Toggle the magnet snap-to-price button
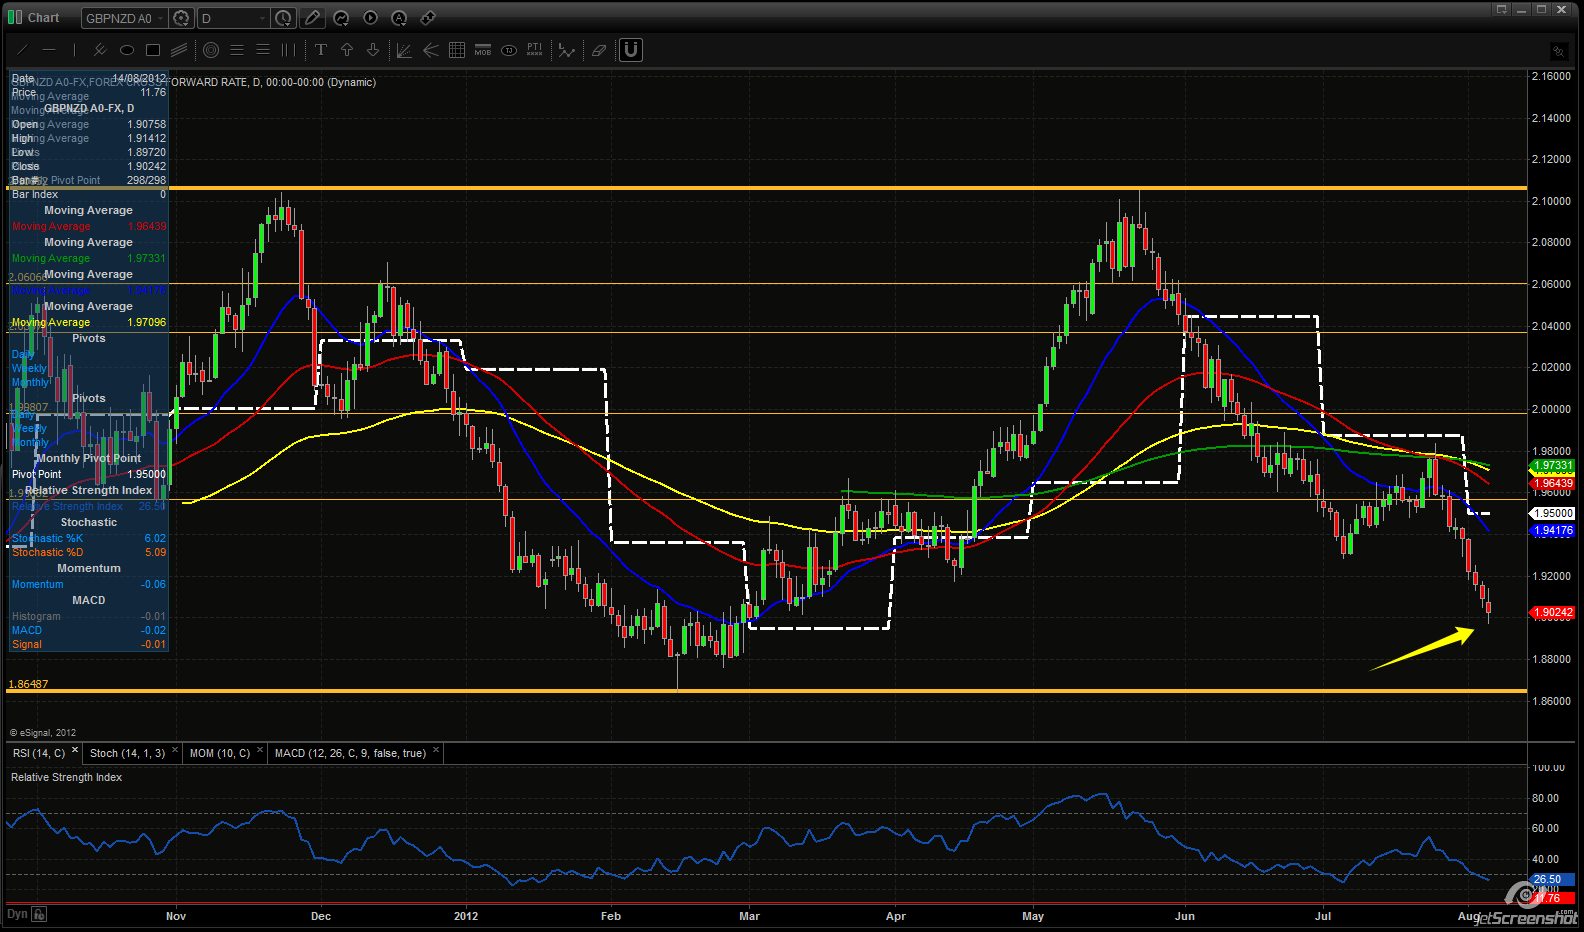 click(631, 50)
